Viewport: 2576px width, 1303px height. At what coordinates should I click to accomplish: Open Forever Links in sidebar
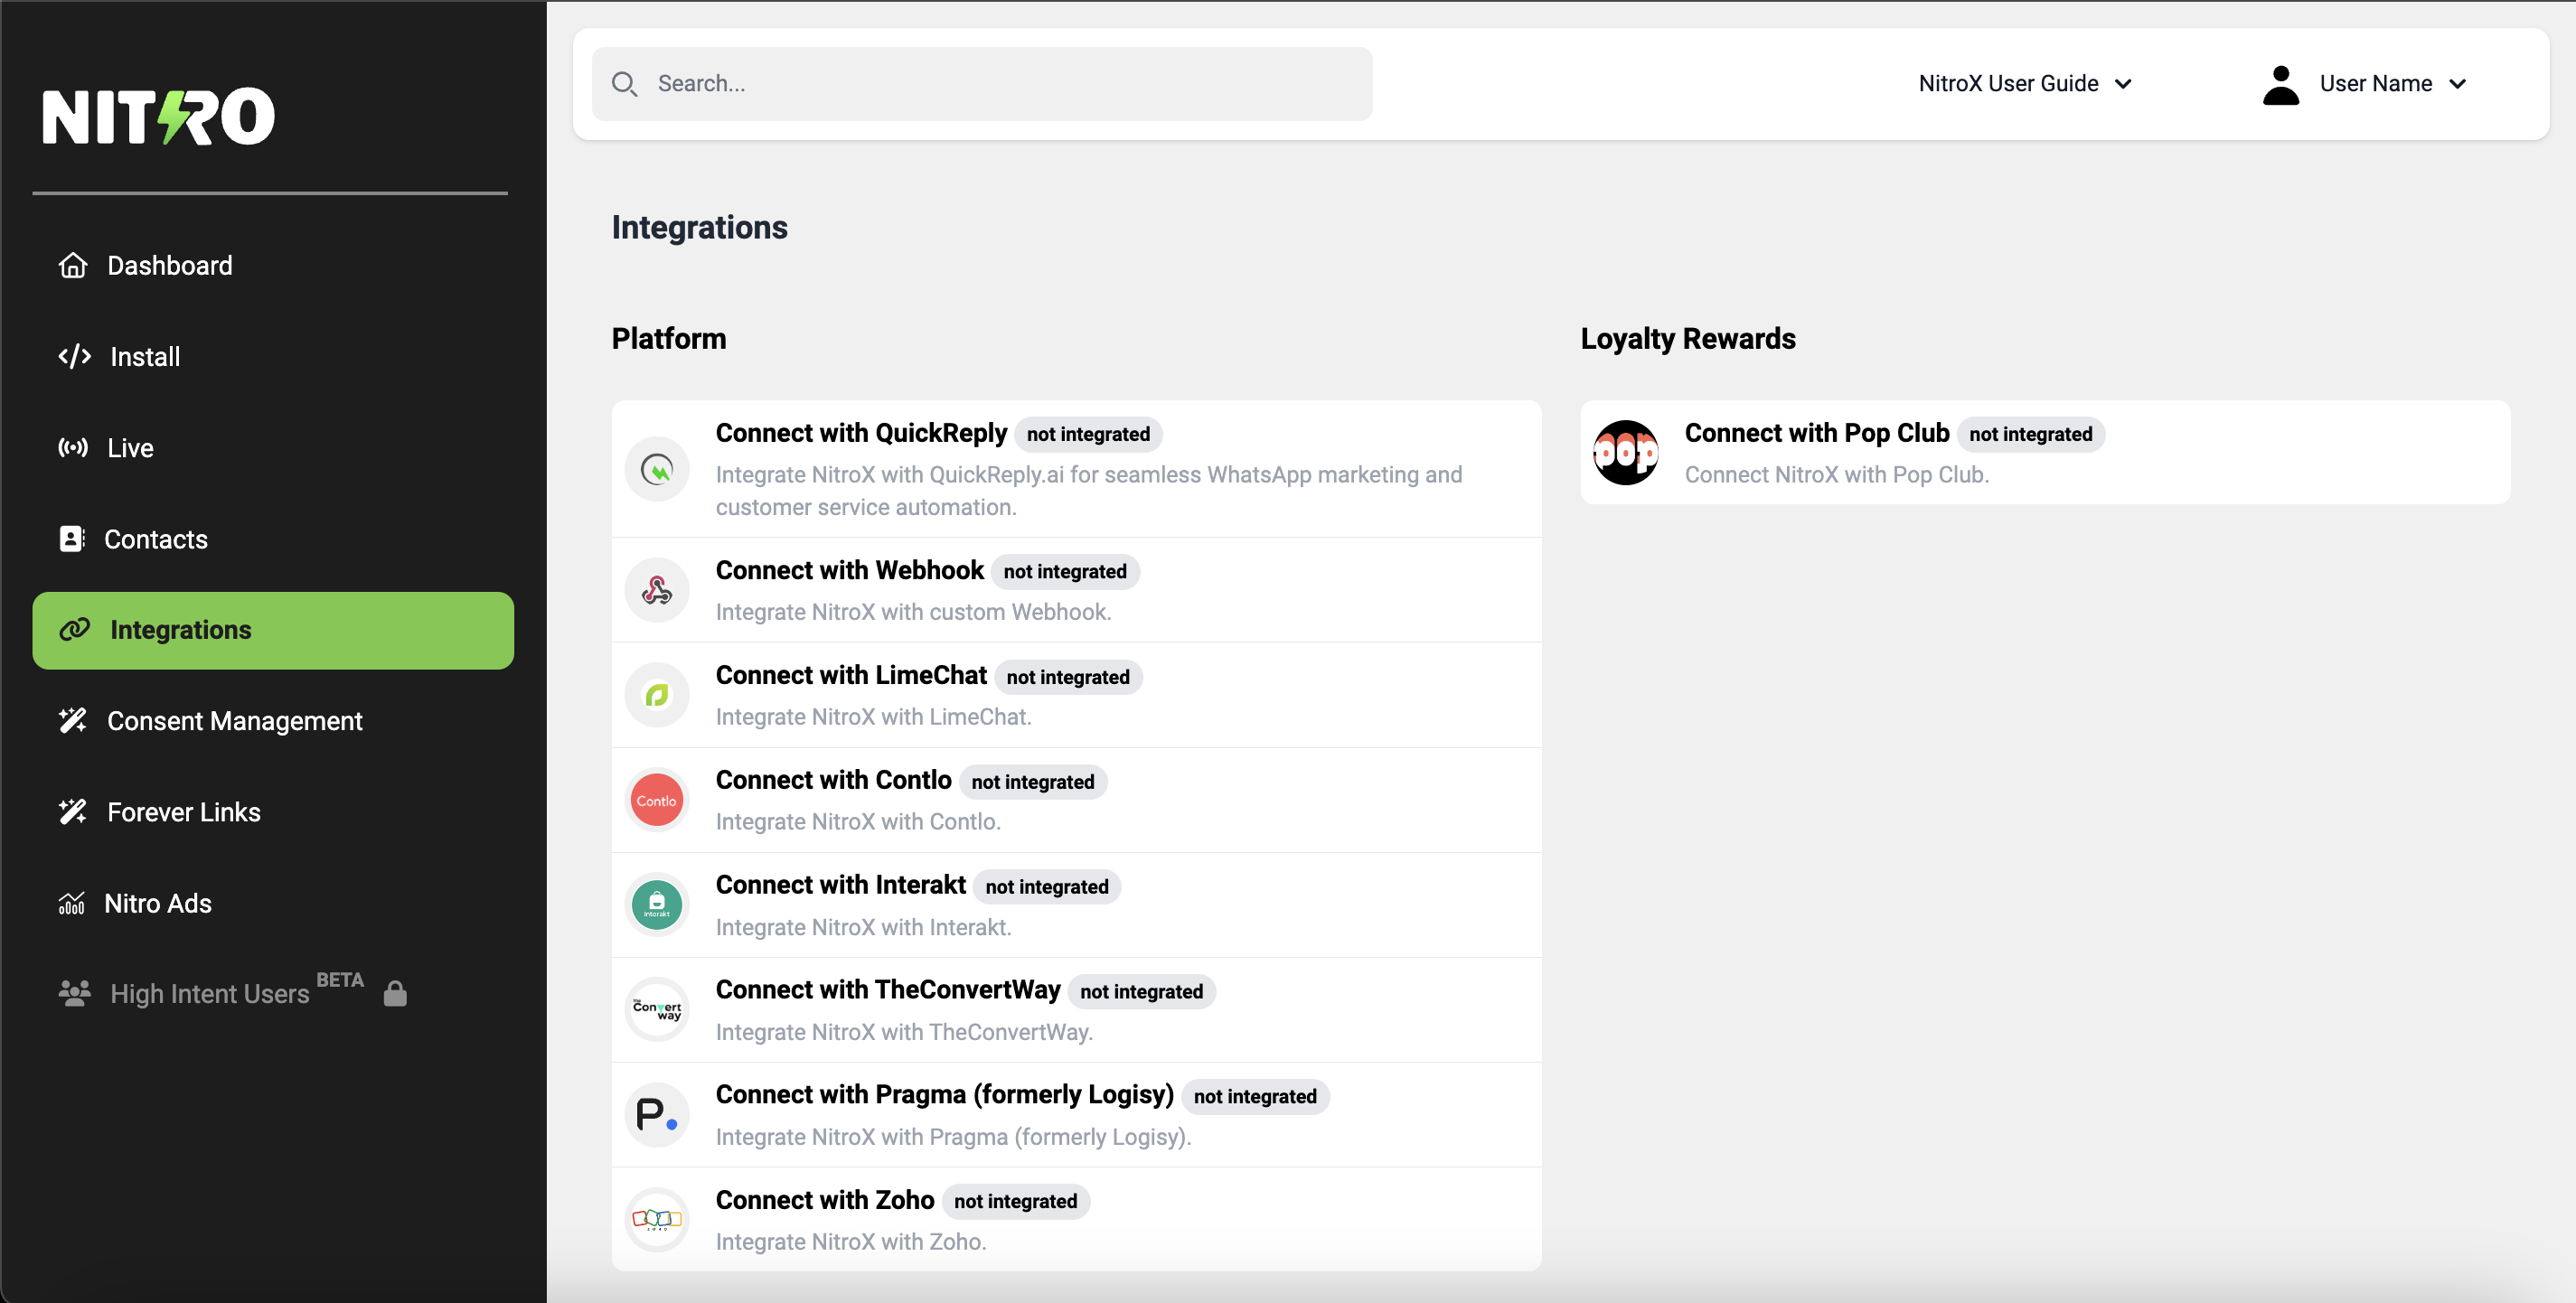pos(273,812)
